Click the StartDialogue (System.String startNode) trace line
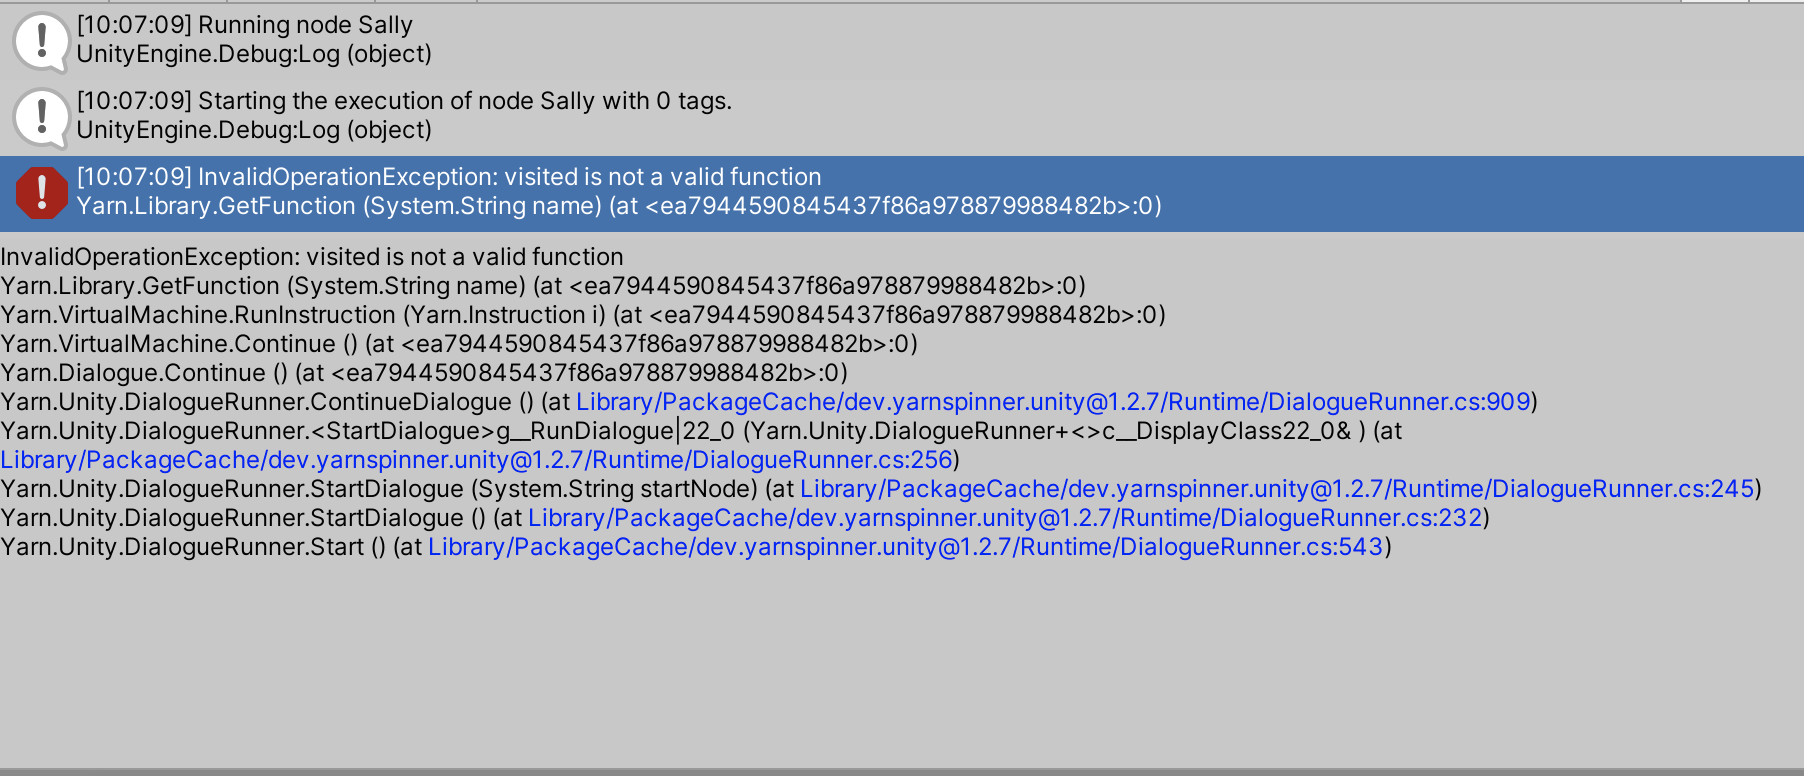 (x=390, y=489)
